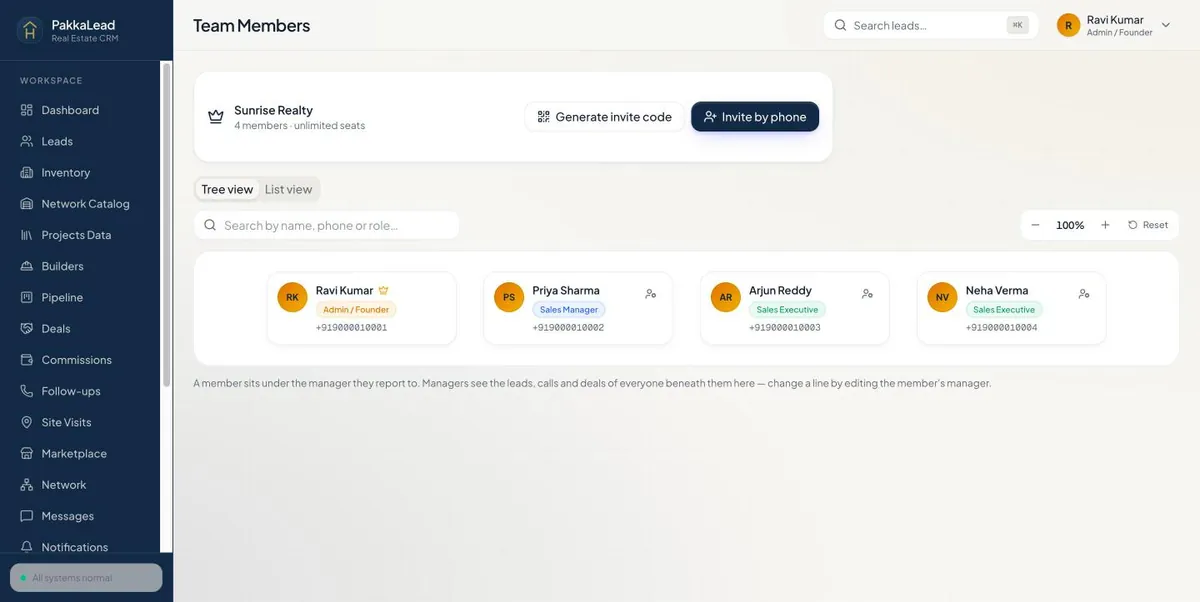Edit manager icon on Arjun Reddy card
Image resolution: width=1200 pixels, height=602 pixels.
tap(867, 294)
